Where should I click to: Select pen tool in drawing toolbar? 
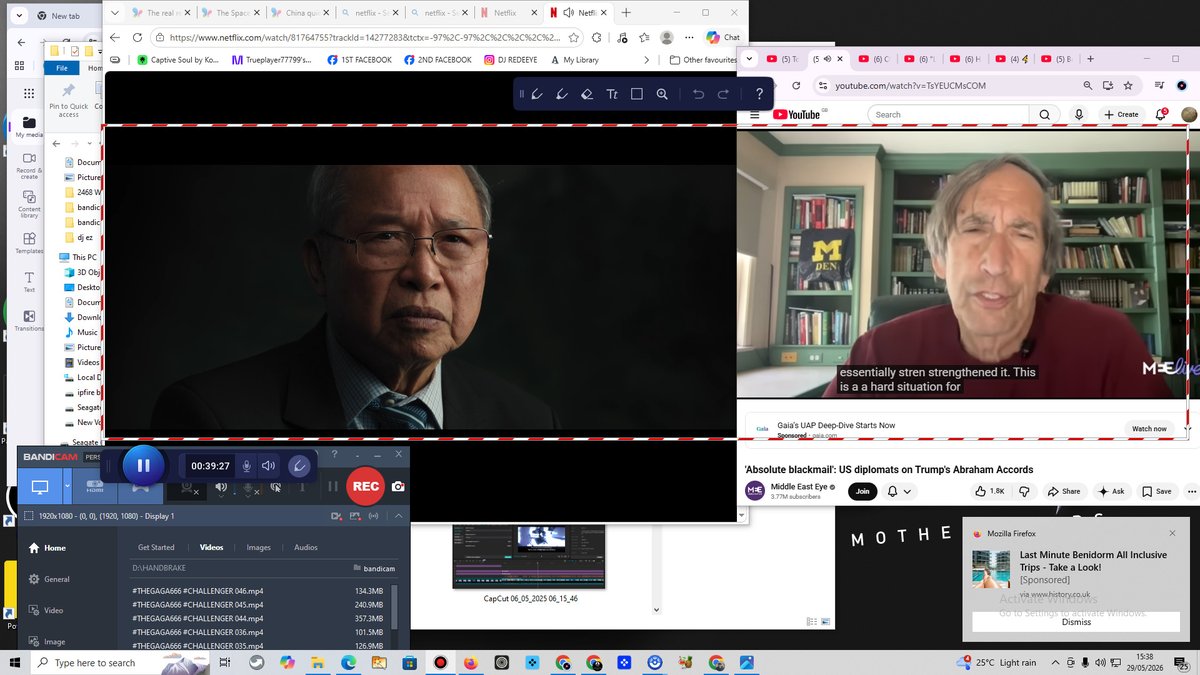[x=537, y=94]
